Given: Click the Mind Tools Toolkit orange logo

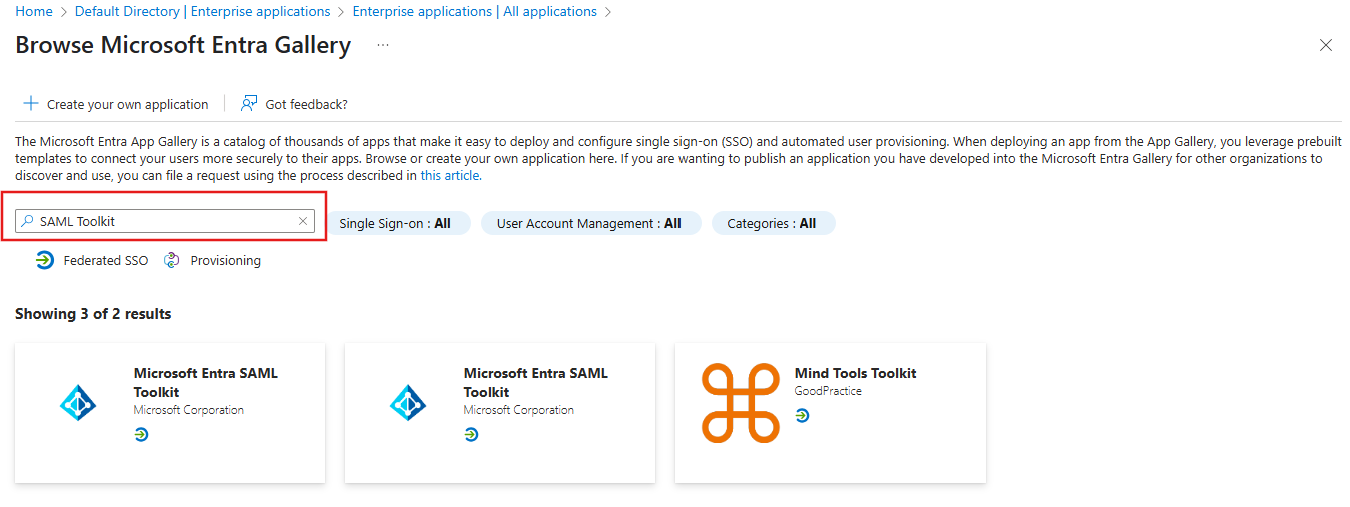Looking at the screenshot, I should (x=741, y=403).
